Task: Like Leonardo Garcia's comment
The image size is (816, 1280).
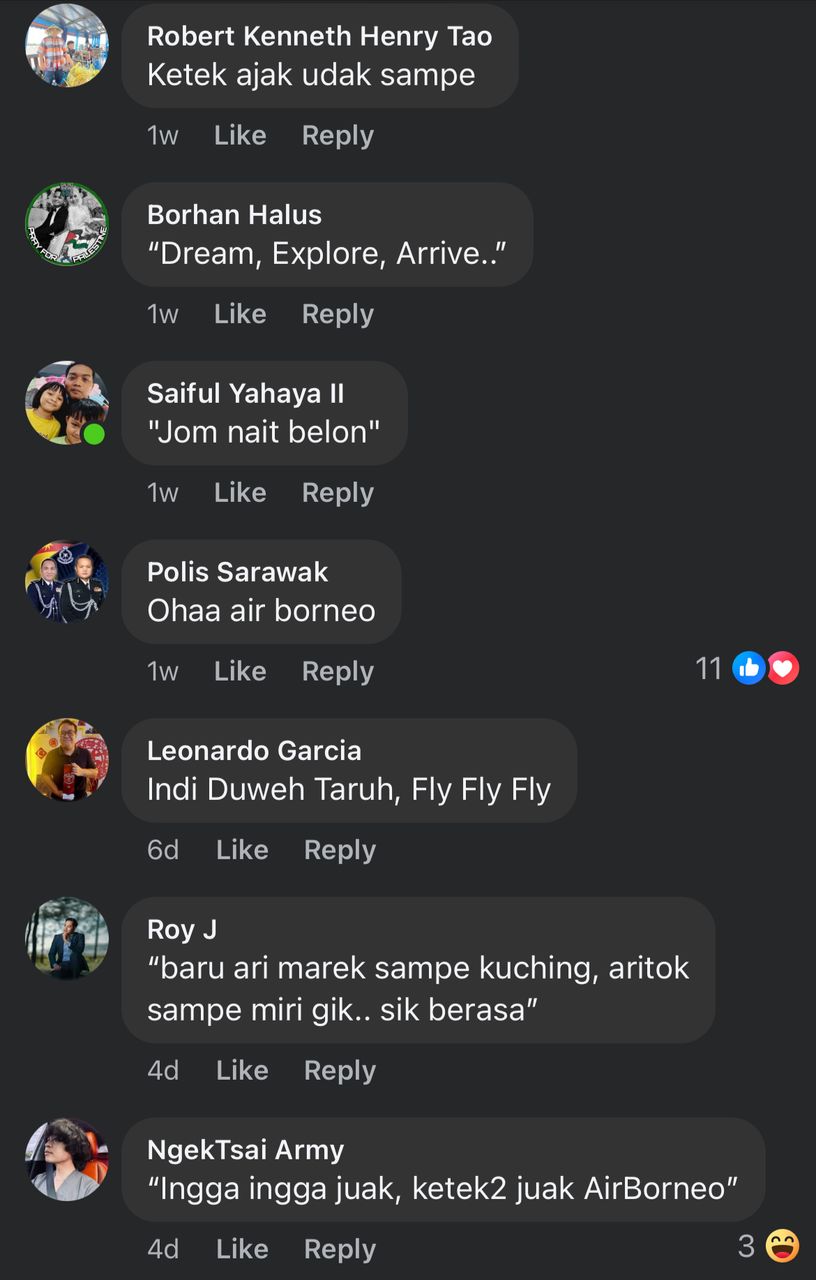Action: 242,850
